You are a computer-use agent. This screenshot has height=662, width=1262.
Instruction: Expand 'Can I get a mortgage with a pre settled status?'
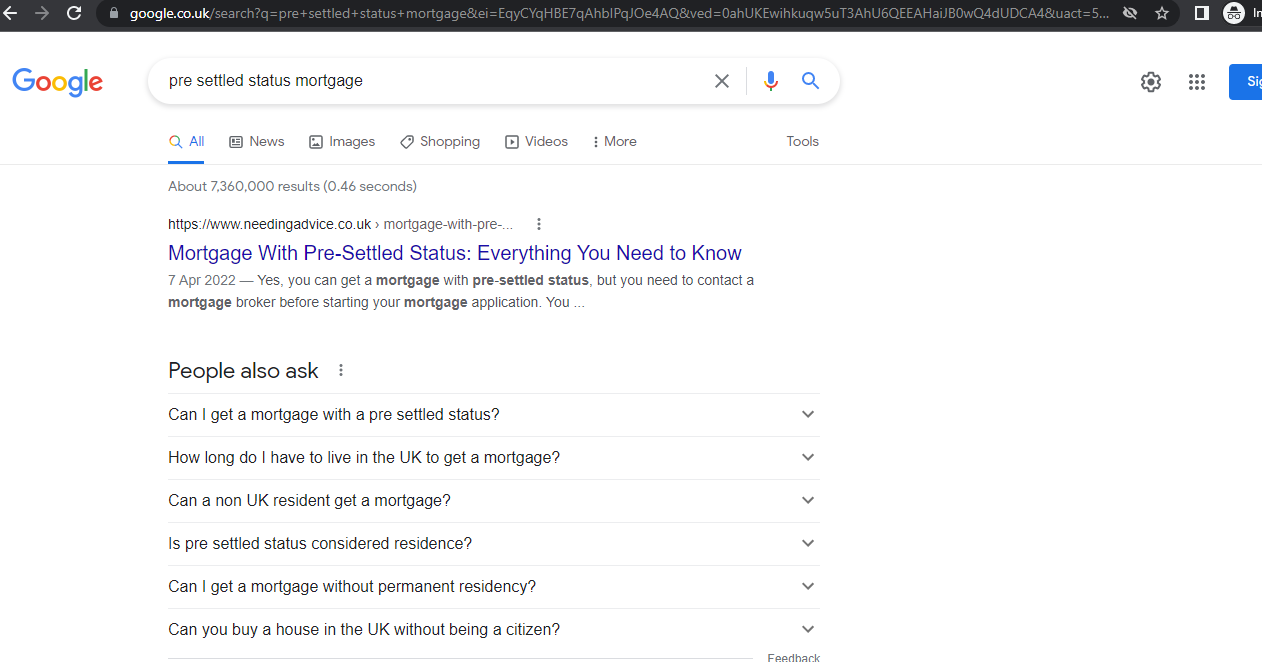[808, 414]
